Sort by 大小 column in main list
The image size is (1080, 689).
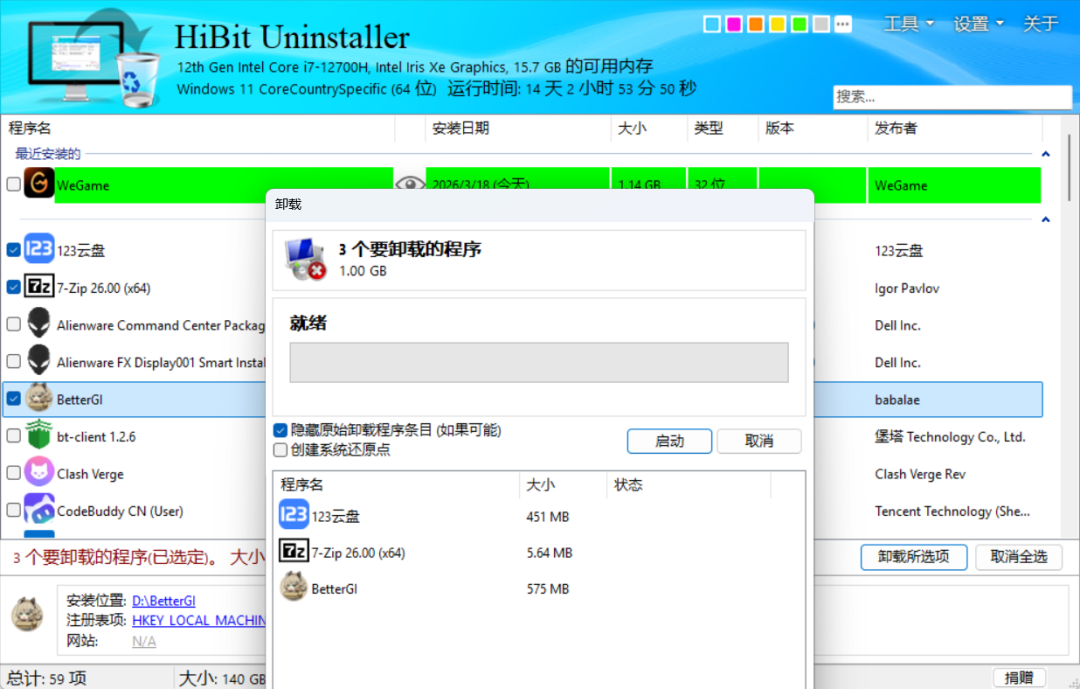648,128
